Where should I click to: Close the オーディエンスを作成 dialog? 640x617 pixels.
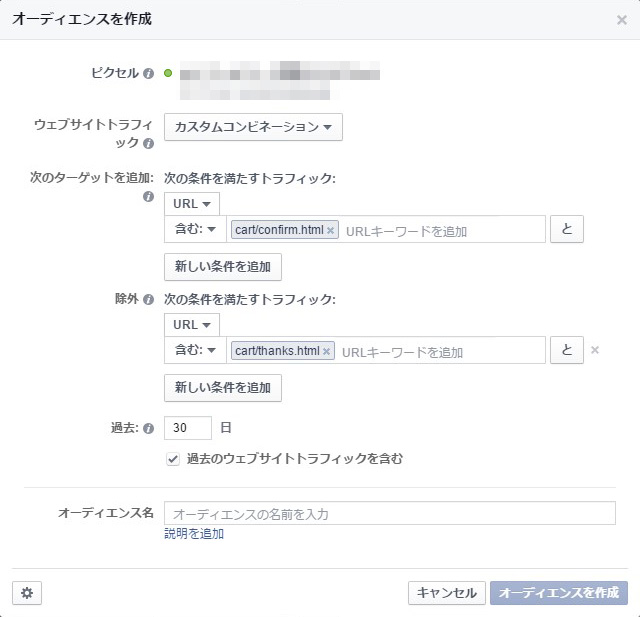(x=621, y=19)
